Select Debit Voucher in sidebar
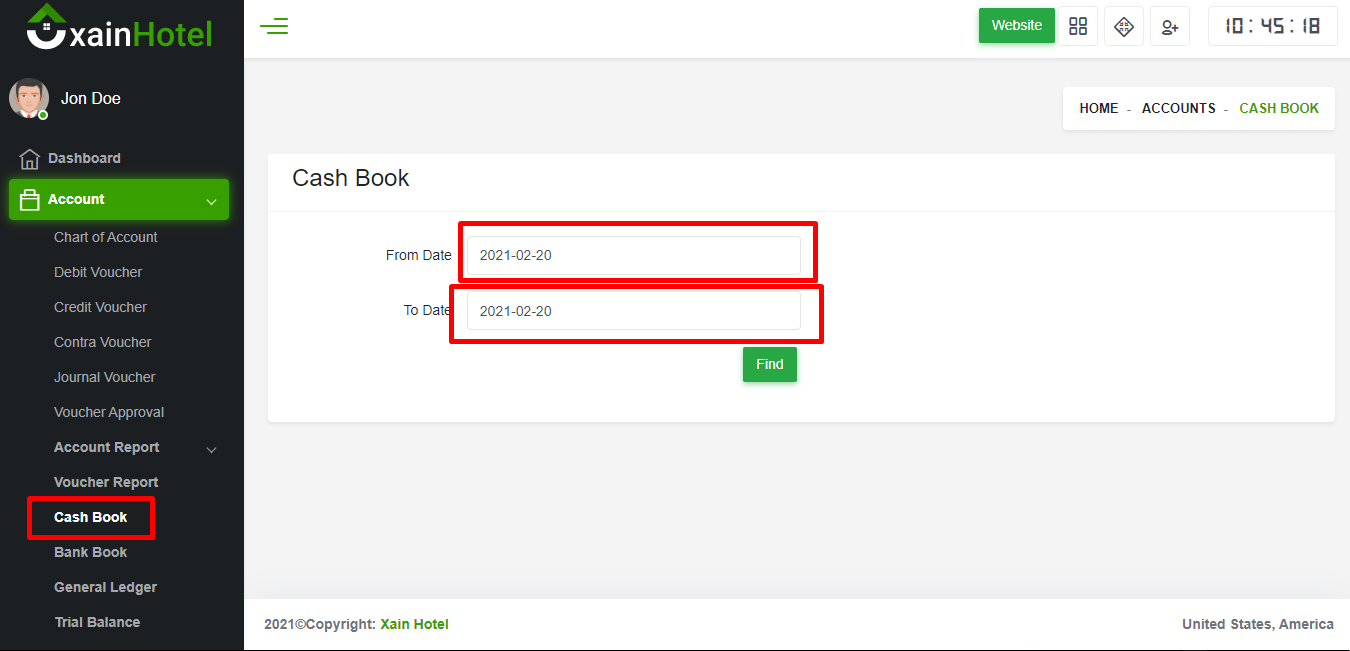This screenshot has width=1350, height=651. coord(98,272)
